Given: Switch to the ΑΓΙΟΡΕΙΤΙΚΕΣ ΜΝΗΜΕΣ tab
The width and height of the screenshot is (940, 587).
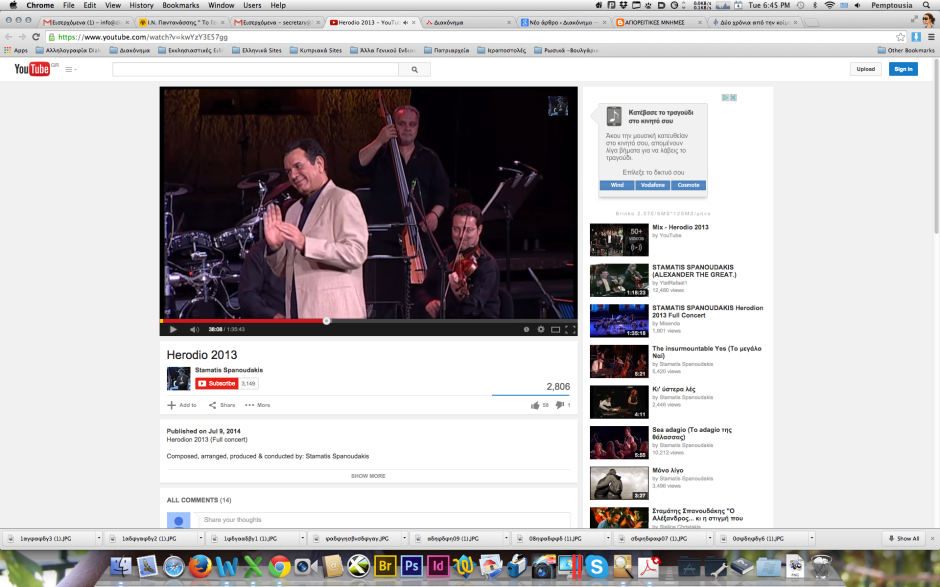Looking at the screenshot, I should [x=650, y=21].
